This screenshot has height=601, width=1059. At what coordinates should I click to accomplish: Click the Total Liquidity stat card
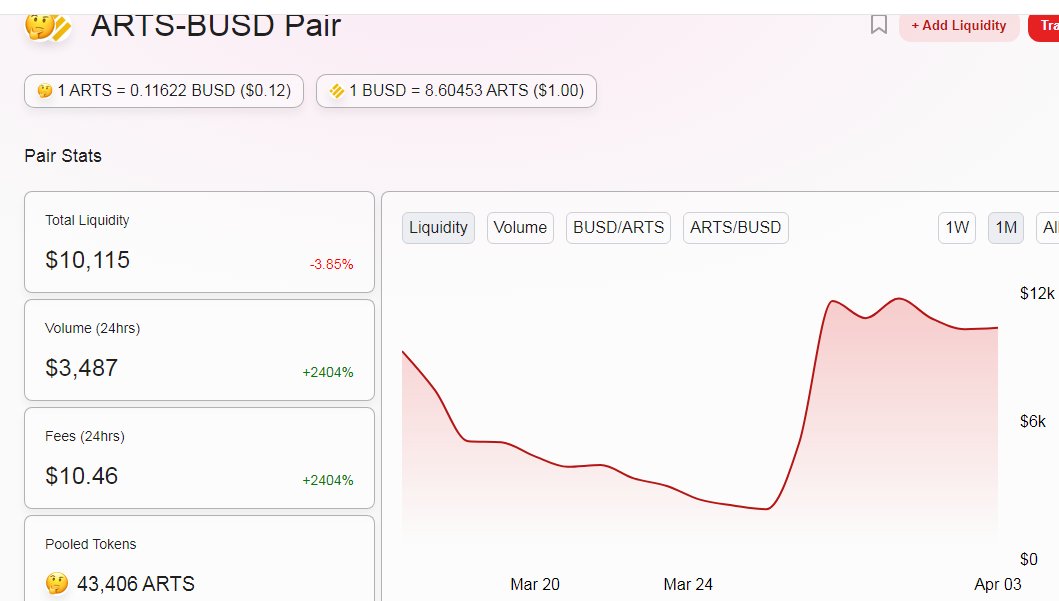coord(199,242)
